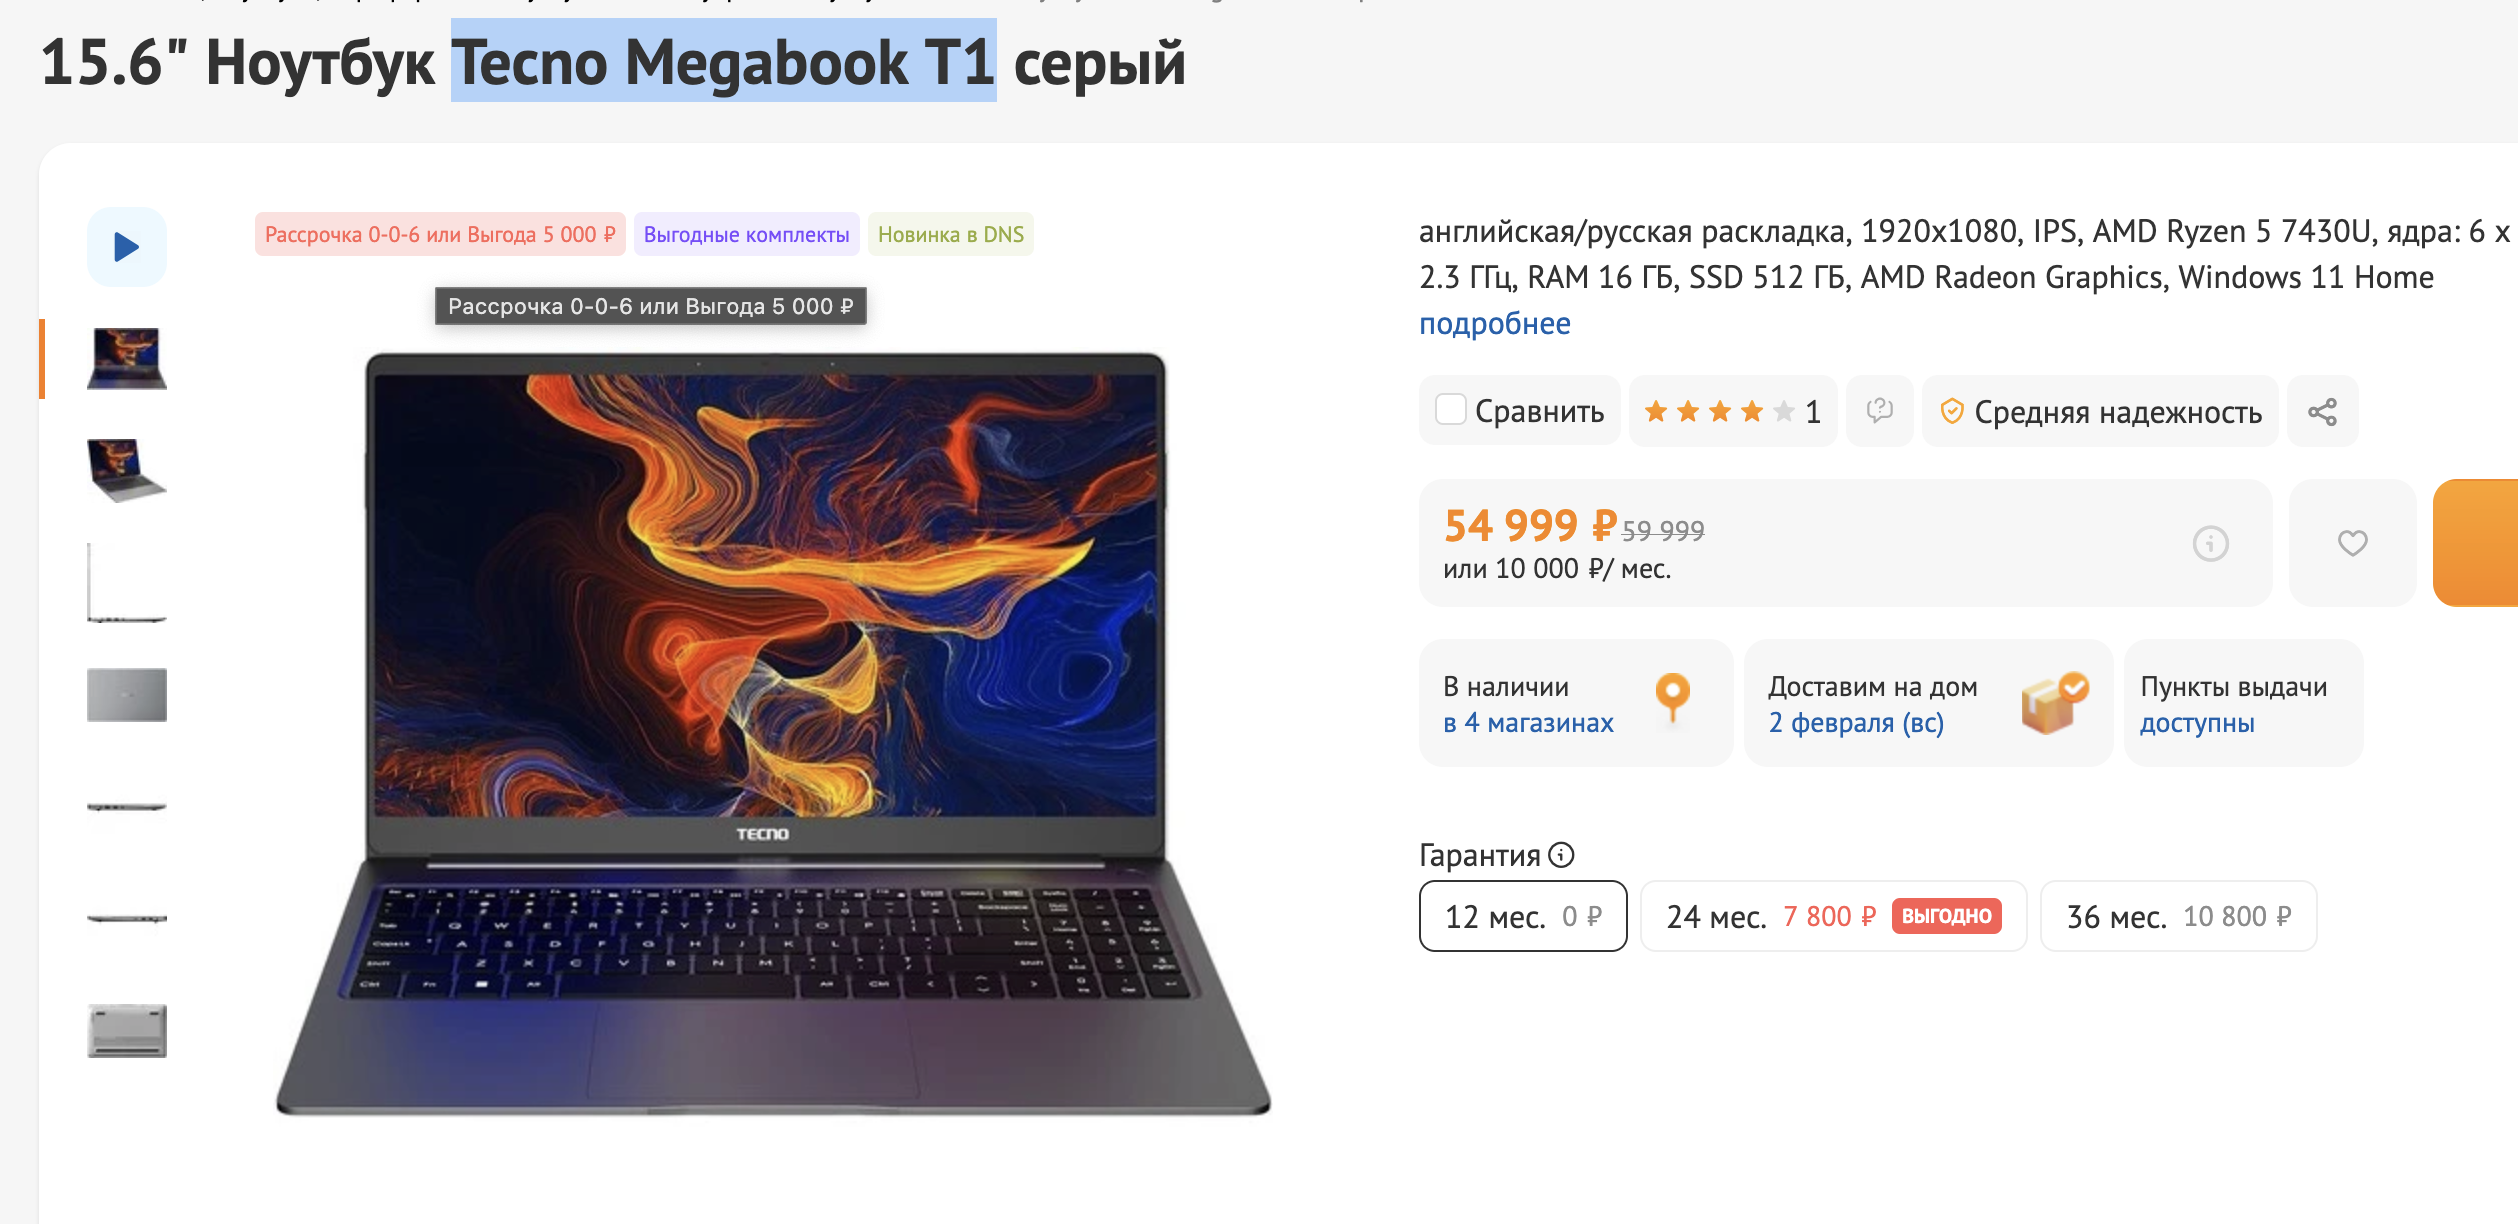Image resolution: width=2518 pixels, height=1224 pixels.
Task: Open Выгодные комплекты tag
Action: click(x=746, y=234)
